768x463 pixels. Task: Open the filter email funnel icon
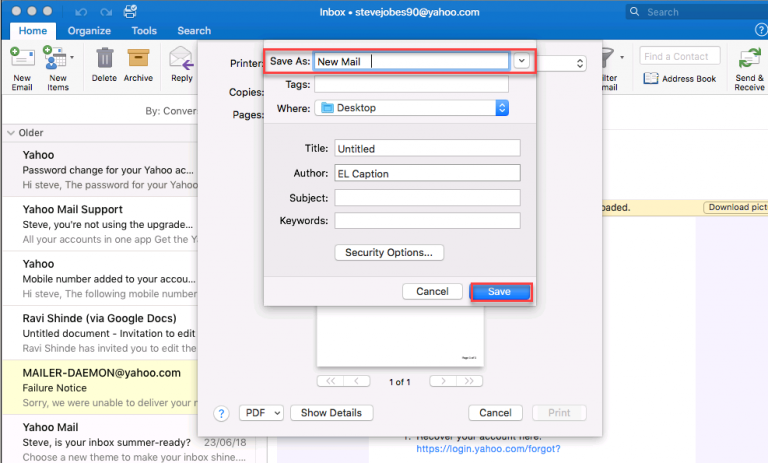tap(607, 57)
